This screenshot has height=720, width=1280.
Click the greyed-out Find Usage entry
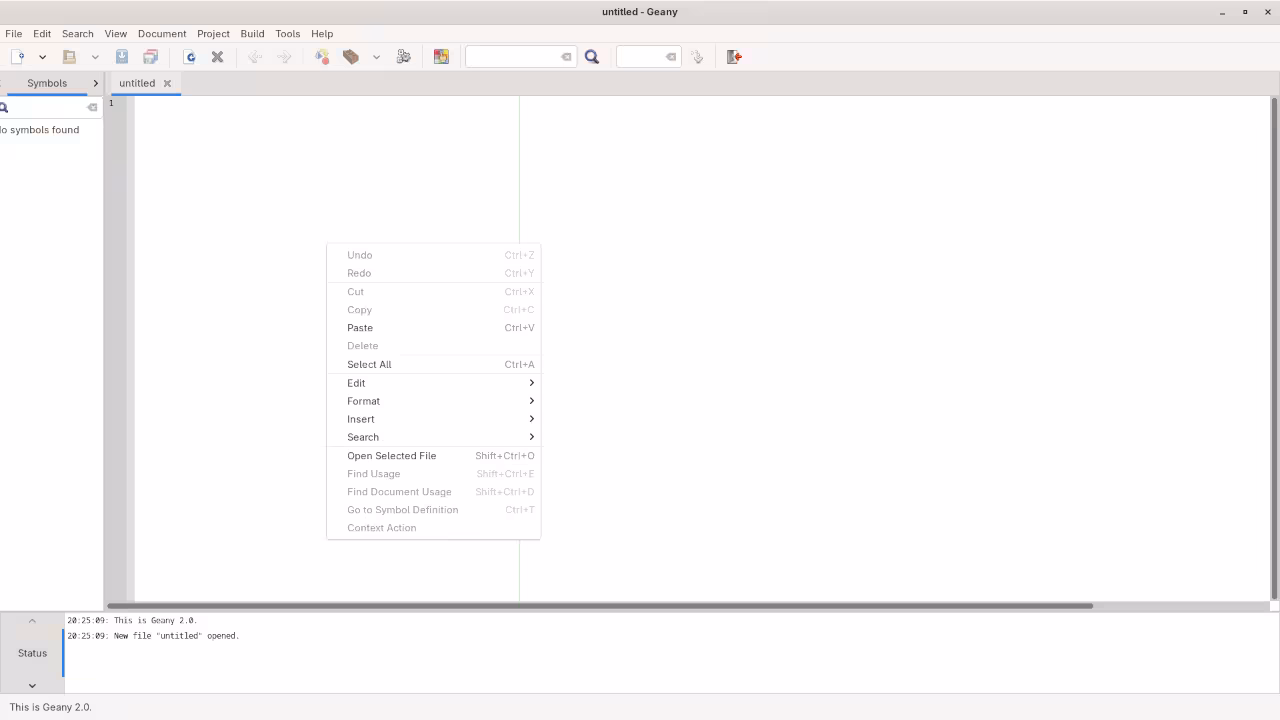433,474
